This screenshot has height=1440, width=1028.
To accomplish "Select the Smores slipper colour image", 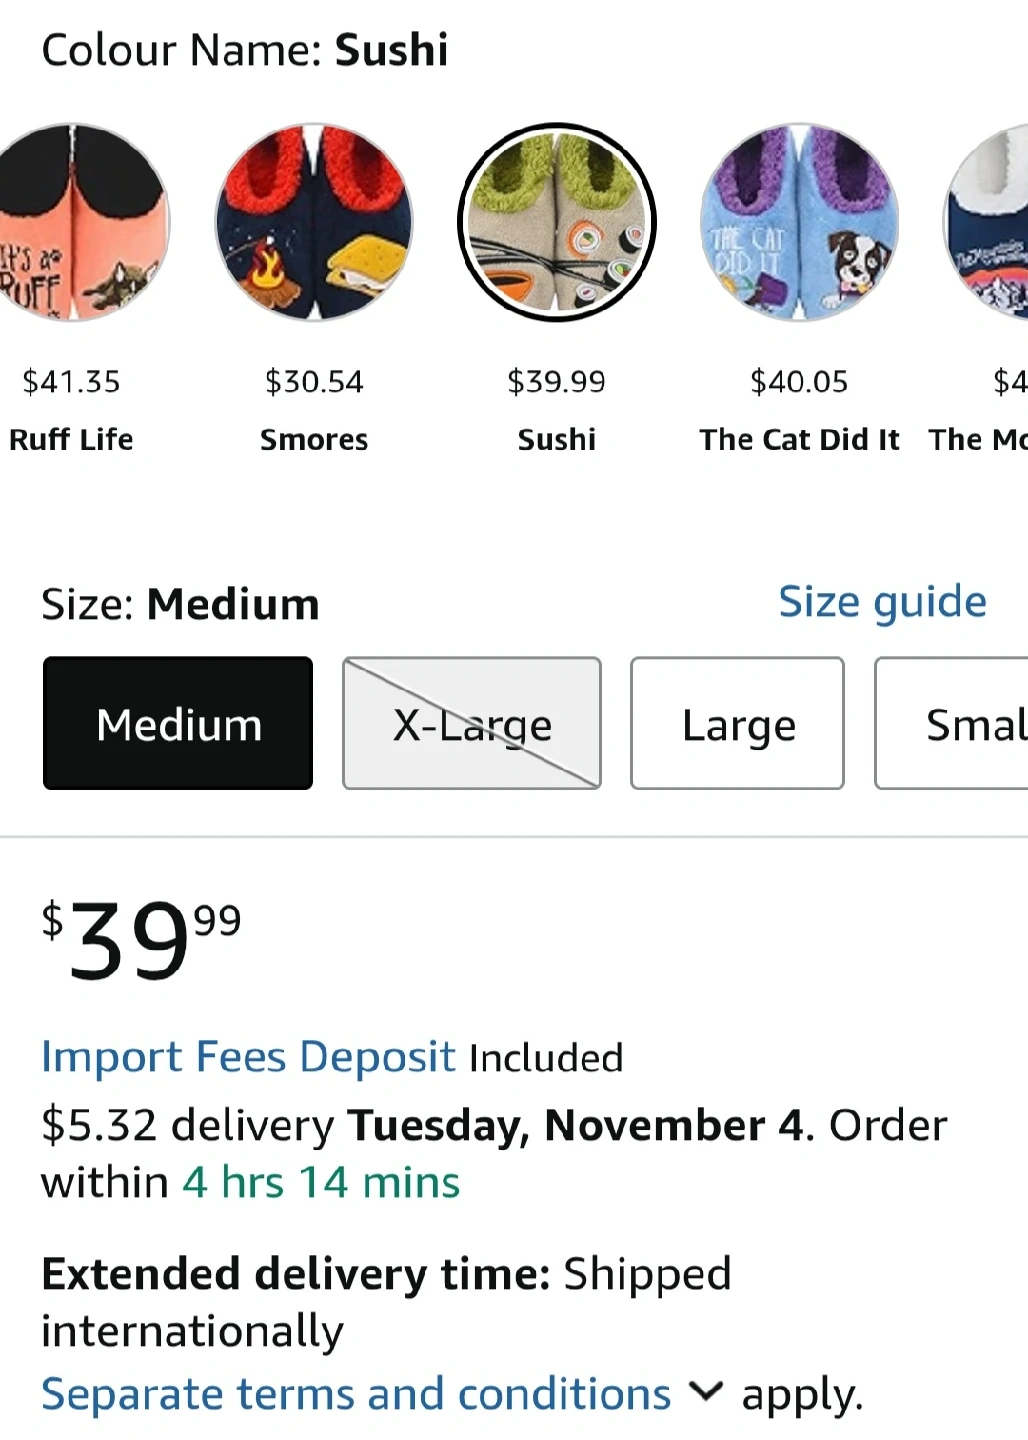I will 314,222.
